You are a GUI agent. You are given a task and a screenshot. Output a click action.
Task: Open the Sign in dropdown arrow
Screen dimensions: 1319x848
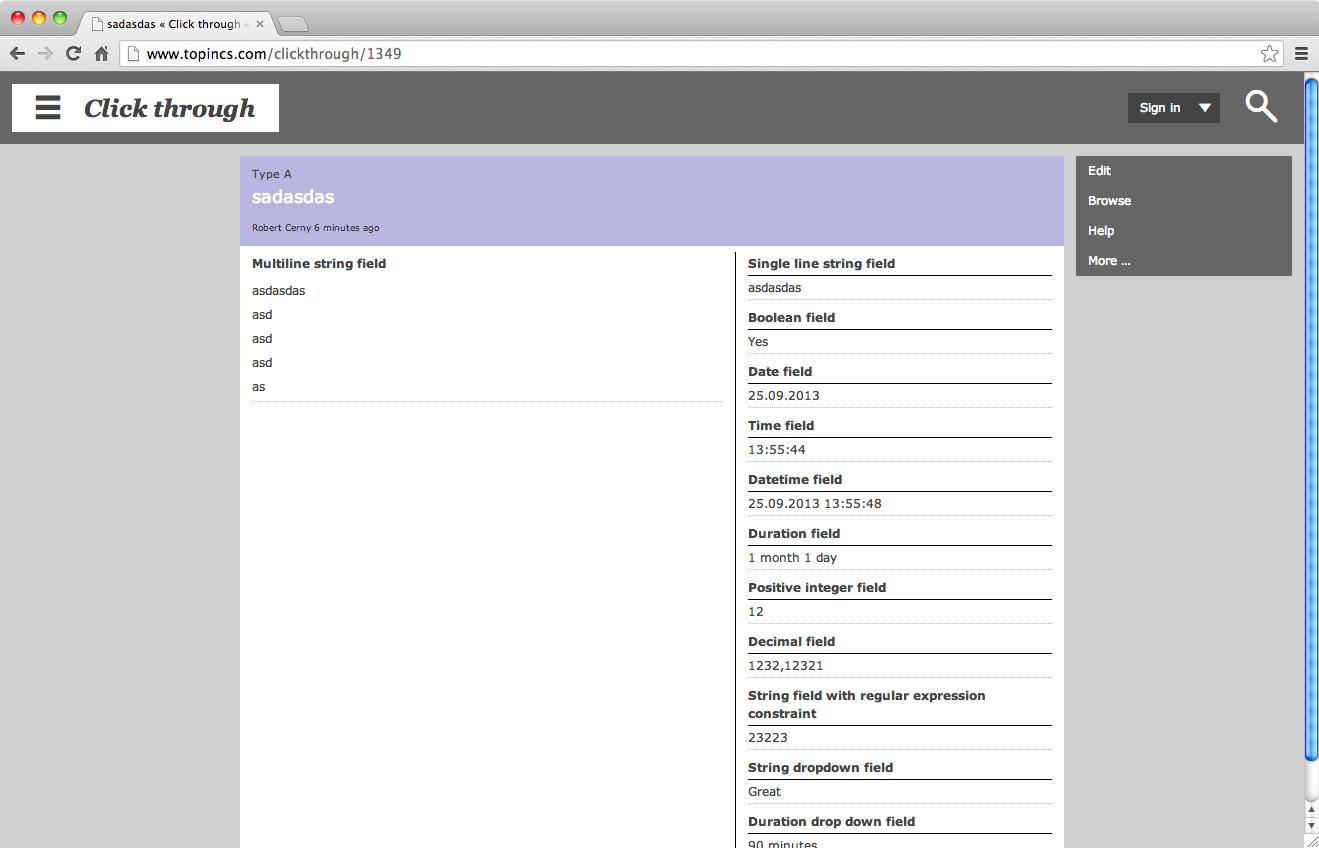pos(1205,107)
